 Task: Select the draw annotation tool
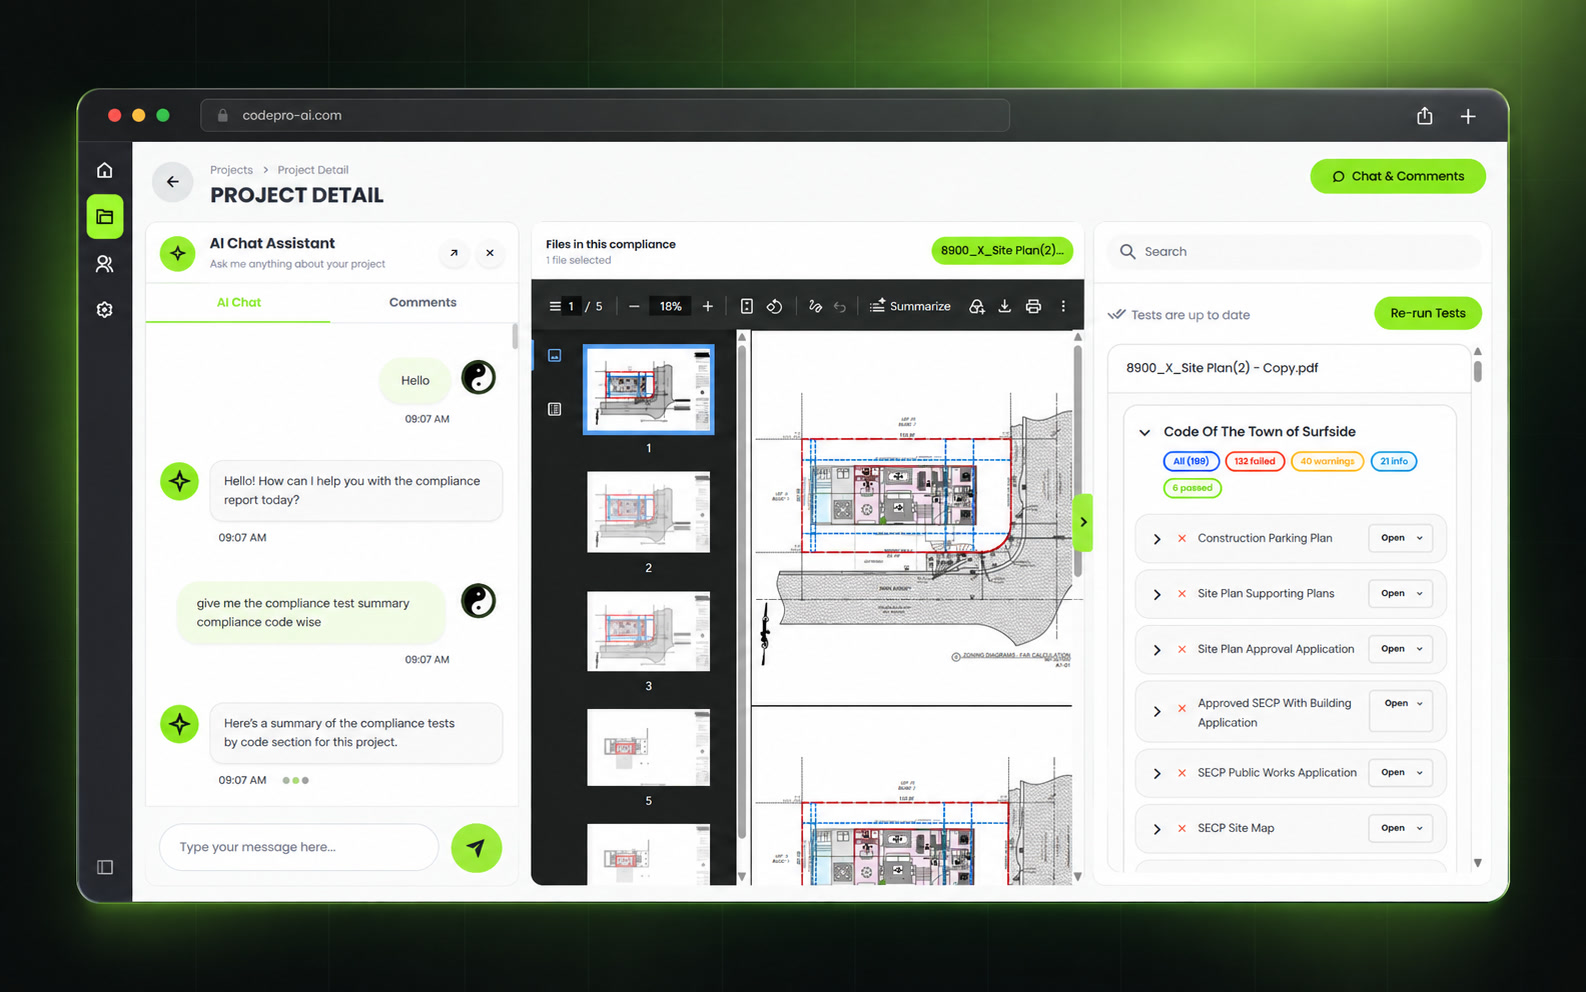pos(815,307)
